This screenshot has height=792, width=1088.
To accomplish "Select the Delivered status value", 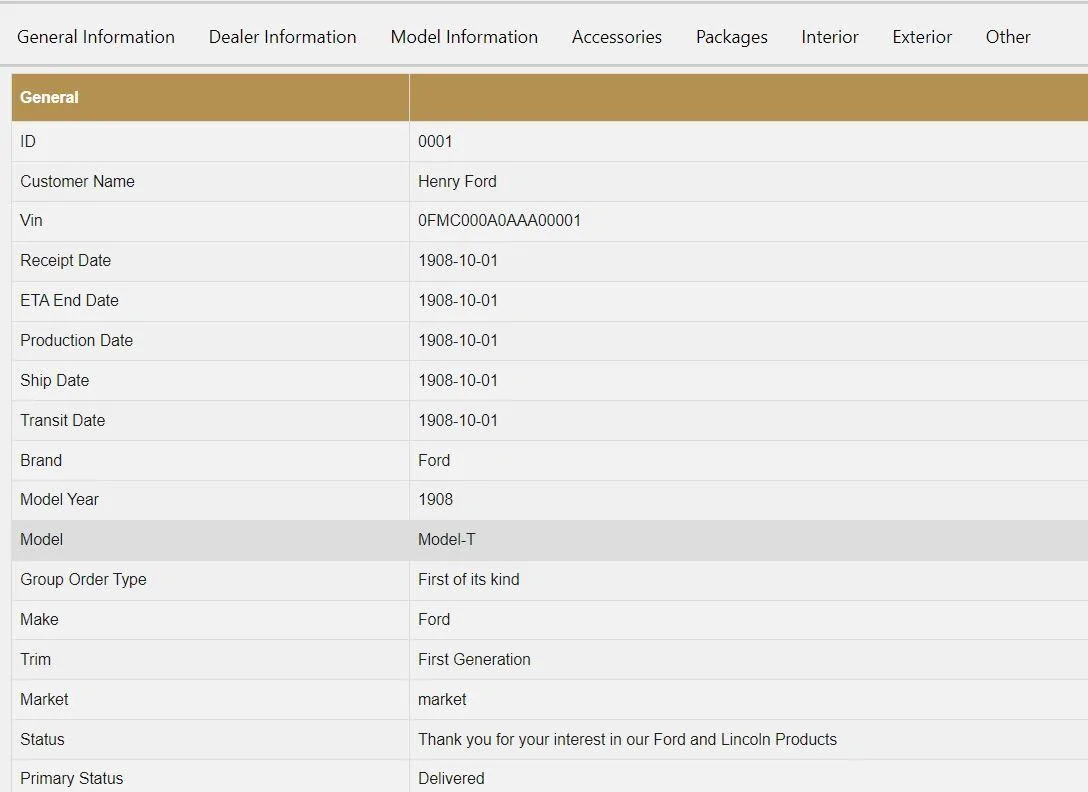I will (x=451, y=779).
